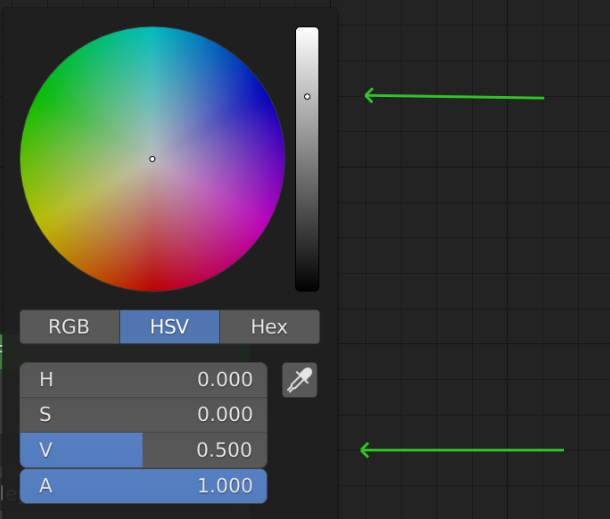Pick pure red at the wheel bottom
Image resolution: width=610 pixels, height=519 pixels.
(x=152, y=287)
